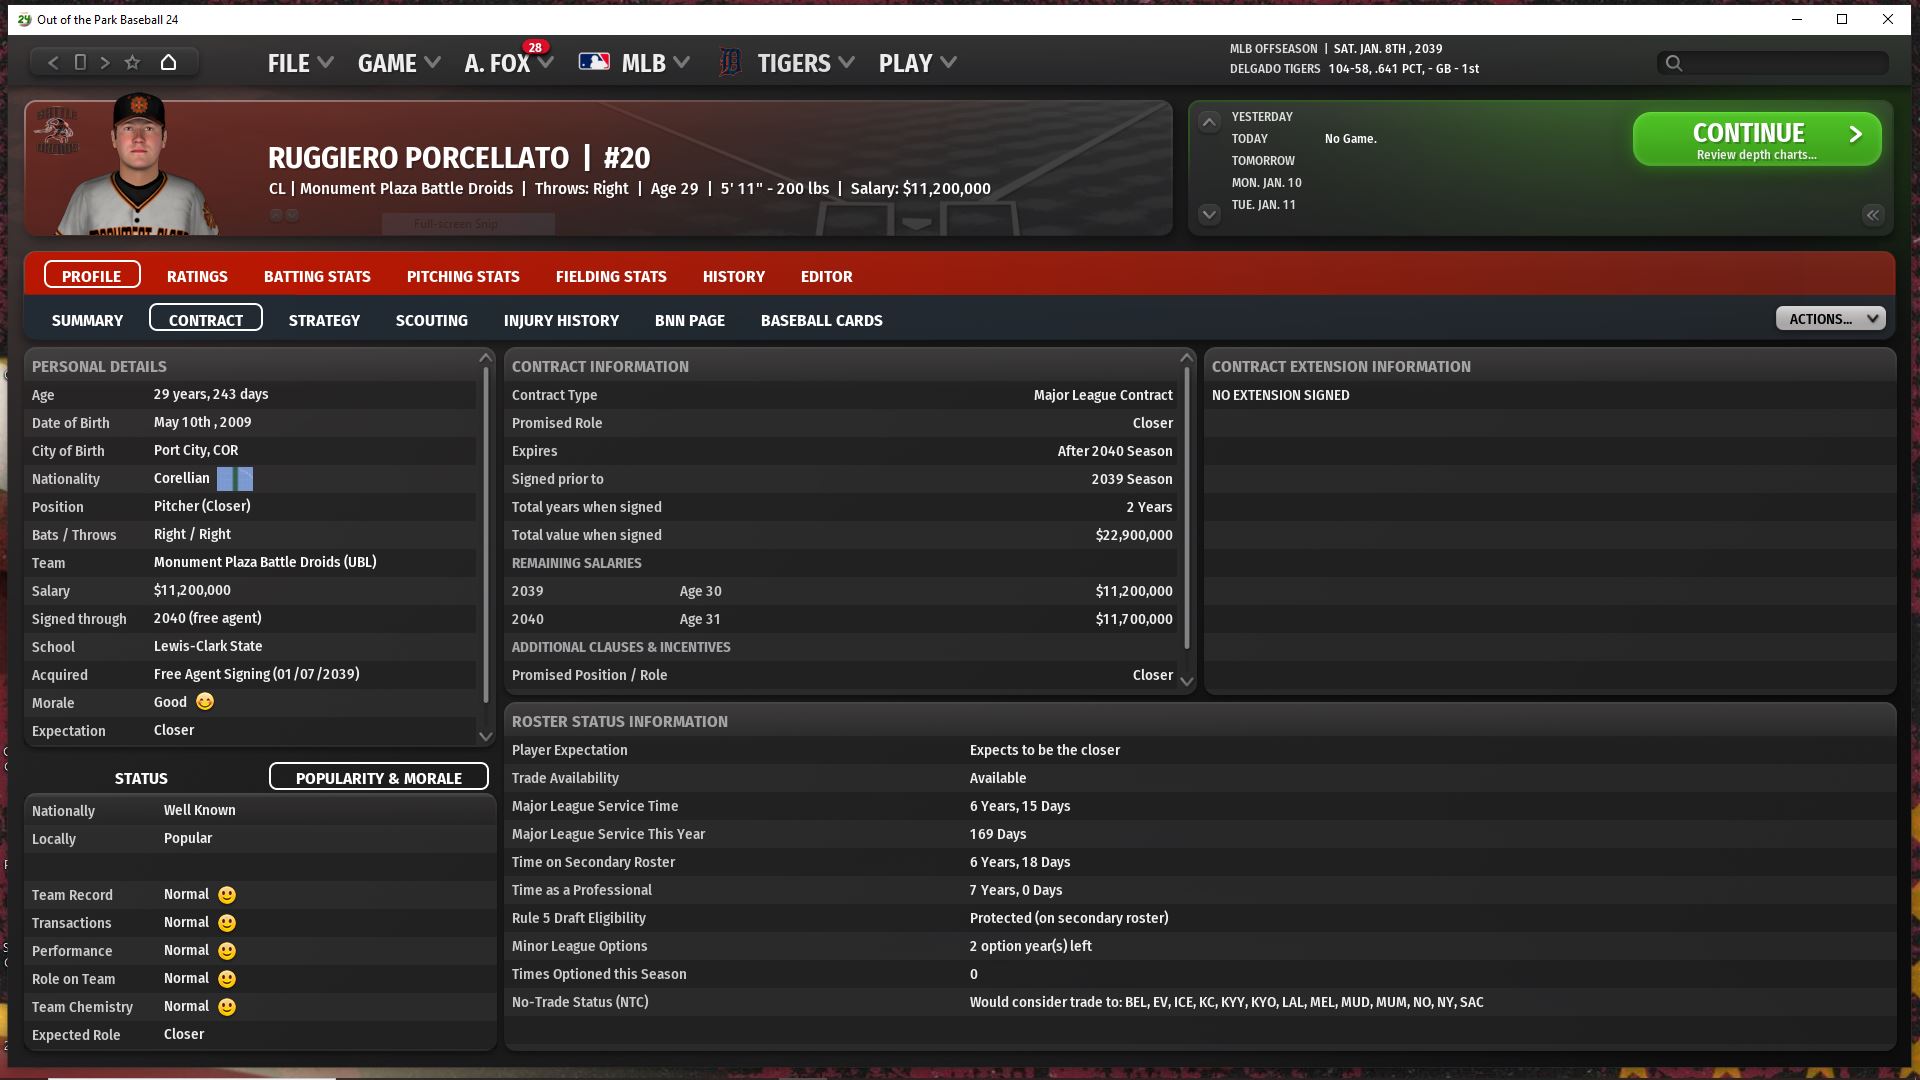The height and width of the screenshot is (1080, 1920).
Task: Open the A. Fox manager menu
Action: [x=508, y=63]
